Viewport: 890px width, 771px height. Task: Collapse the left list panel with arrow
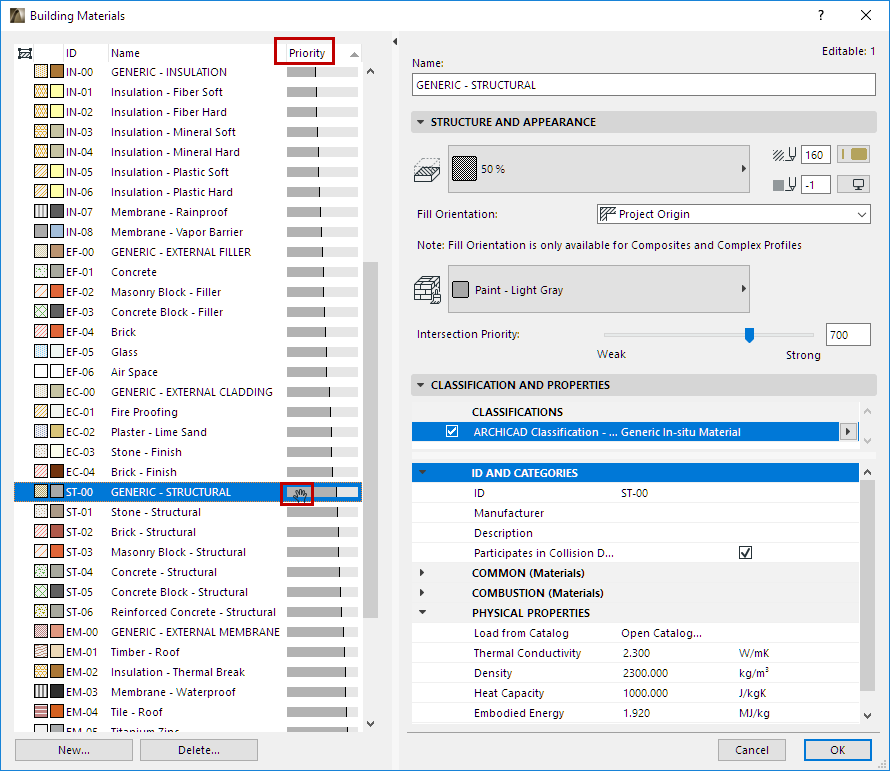[x=395, y=41]
